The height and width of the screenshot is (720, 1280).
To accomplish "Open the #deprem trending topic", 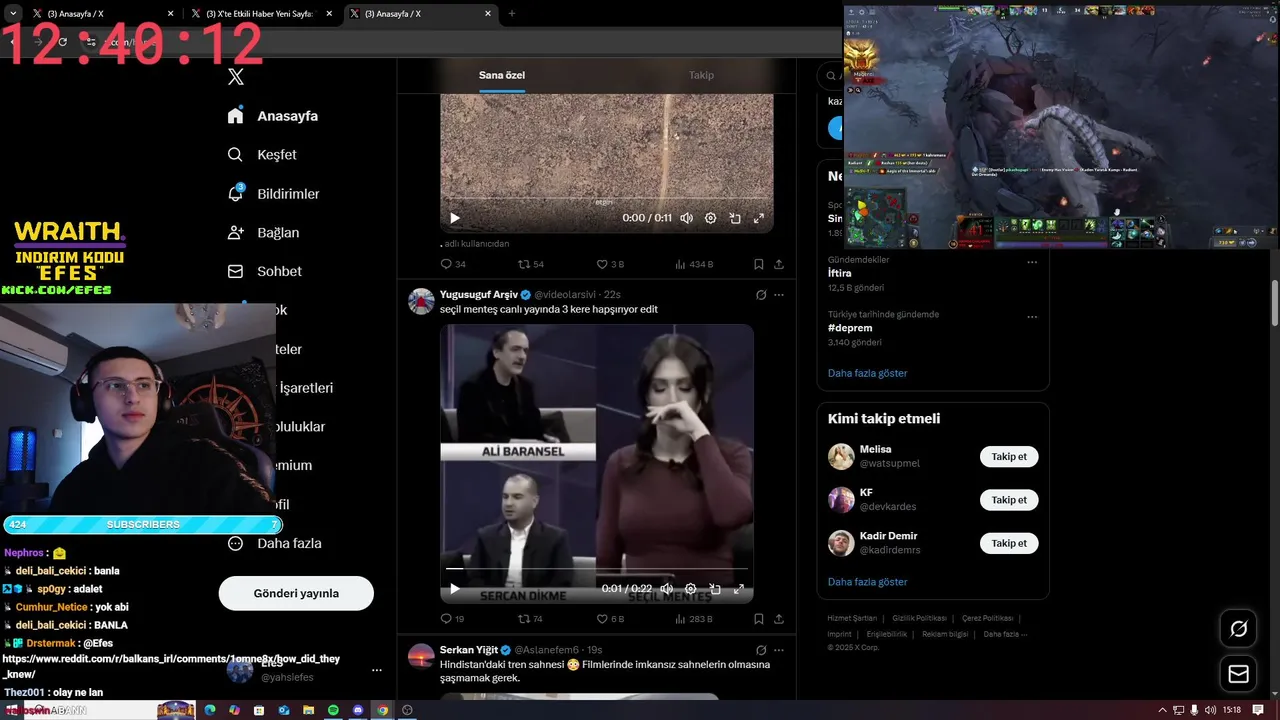I will (x=850, y=328).
